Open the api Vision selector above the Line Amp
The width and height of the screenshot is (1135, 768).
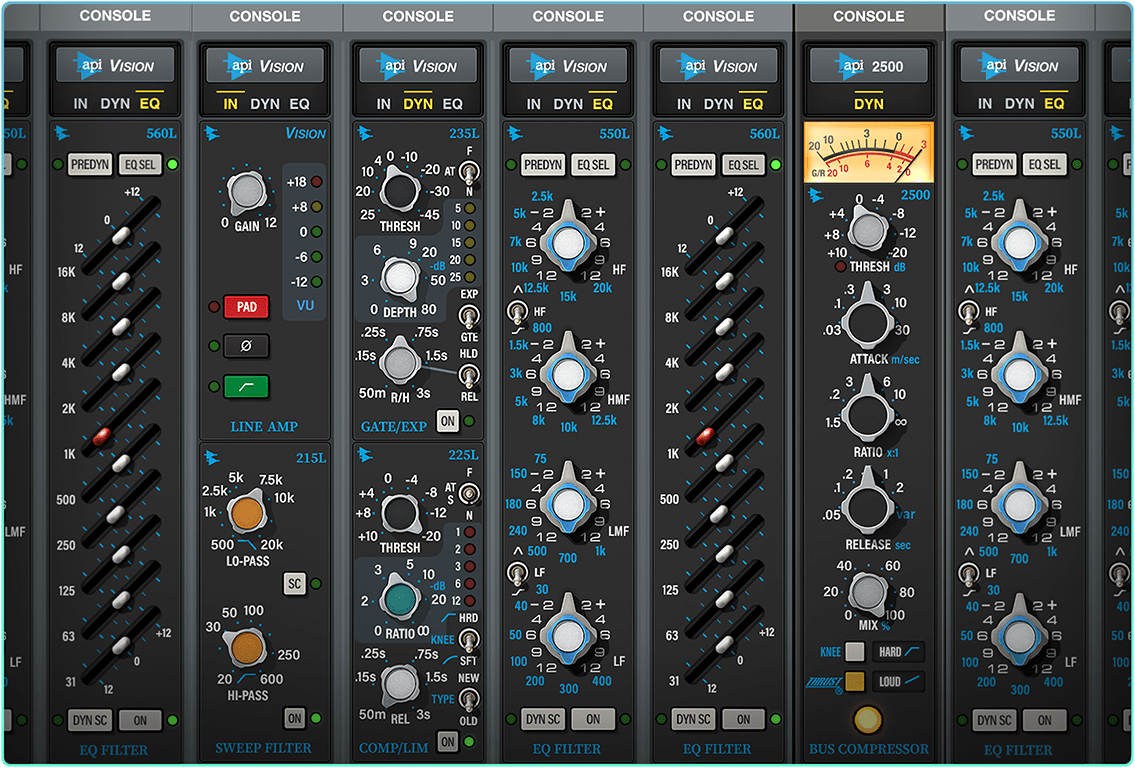[264, 66]
